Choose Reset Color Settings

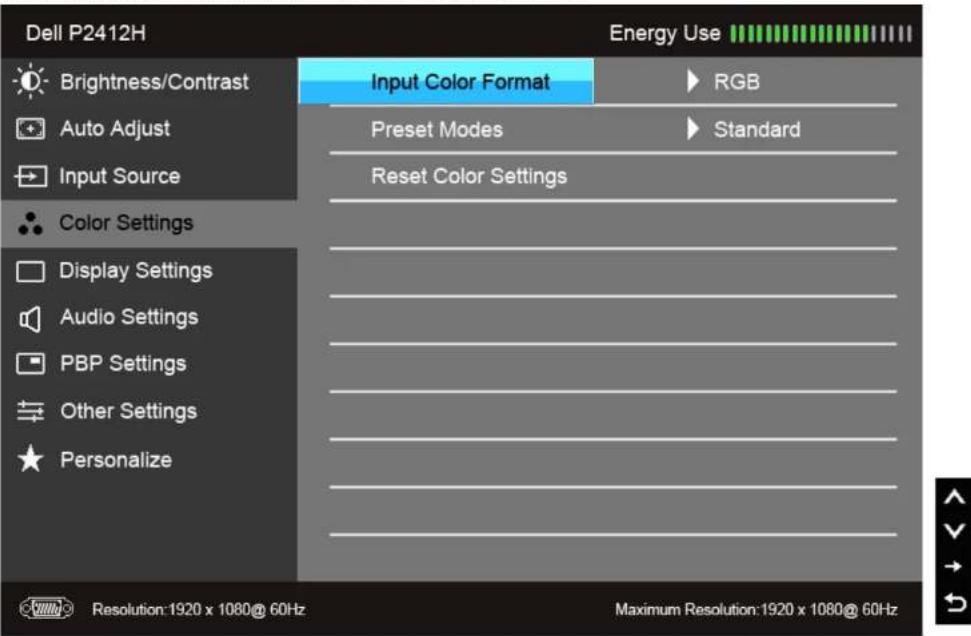[469, 176]
